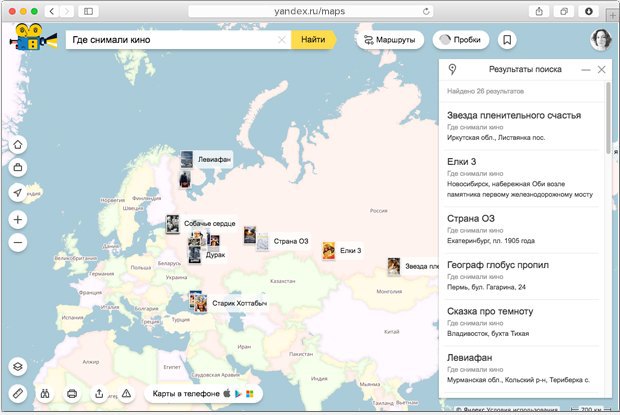Zoom in with the plus map button

coord(18,220)
